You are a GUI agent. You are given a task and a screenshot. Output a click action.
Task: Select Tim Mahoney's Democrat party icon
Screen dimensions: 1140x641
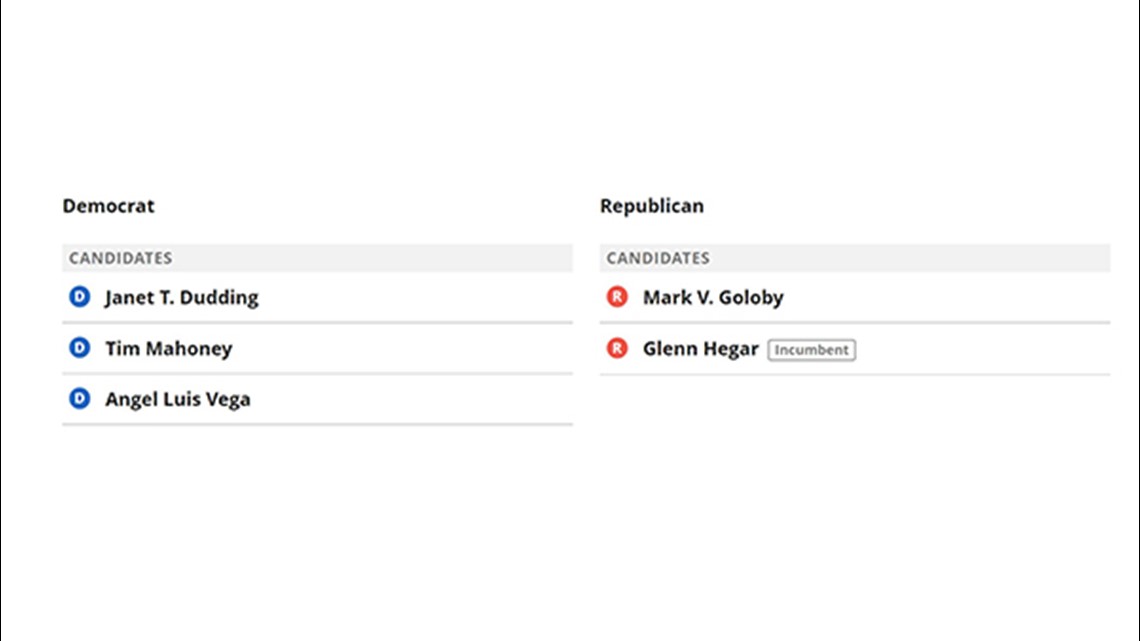click(x=79, y=347)
